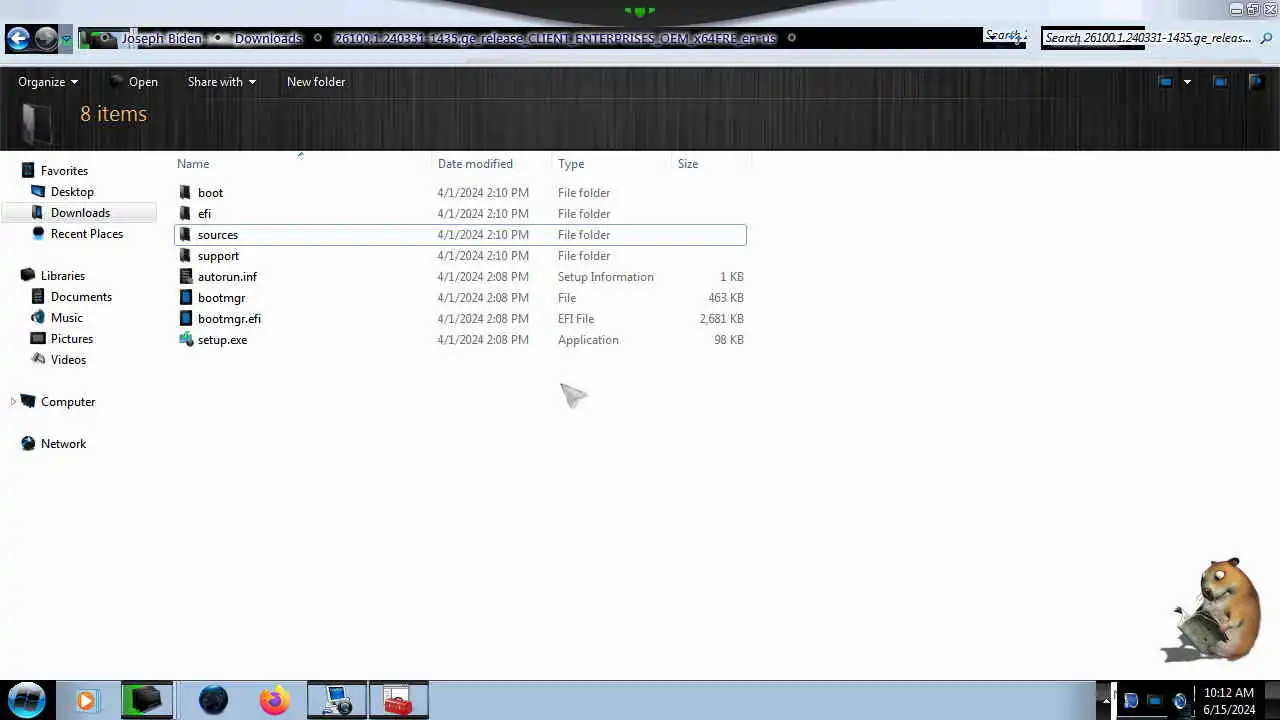Click in the Search folder input box
The width and height of the screenshot is (1280, 720).
(1148, 38)
